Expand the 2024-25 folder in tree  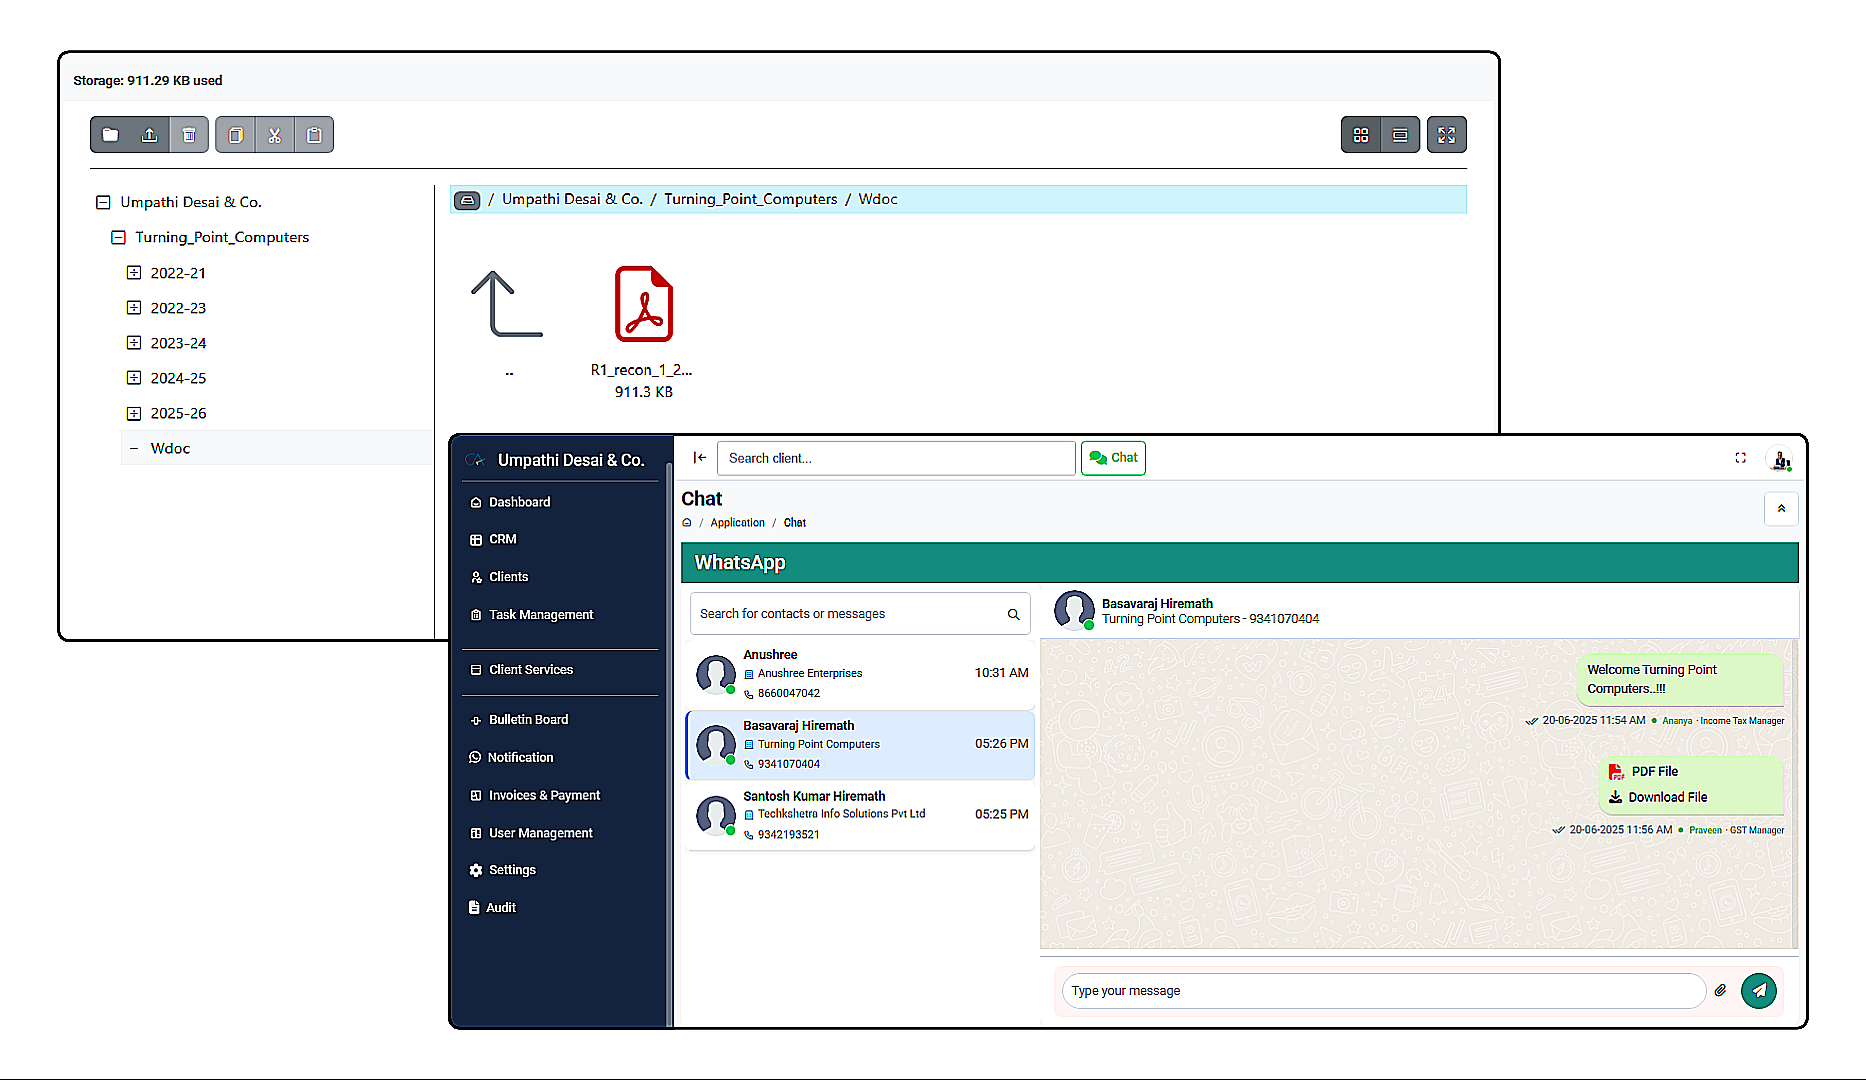pyautogui.click(x=134, y=377)
